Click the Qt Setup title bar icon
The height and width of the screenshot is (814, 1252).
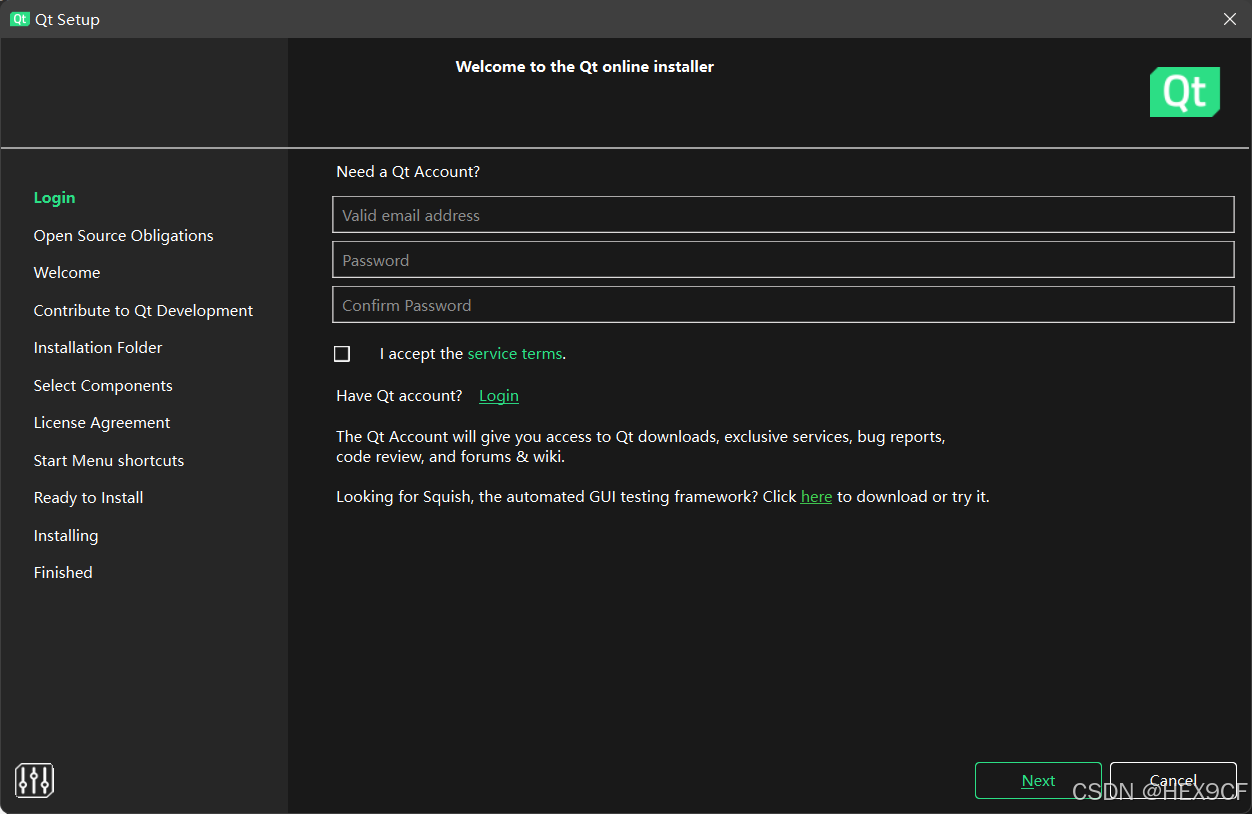20,19
